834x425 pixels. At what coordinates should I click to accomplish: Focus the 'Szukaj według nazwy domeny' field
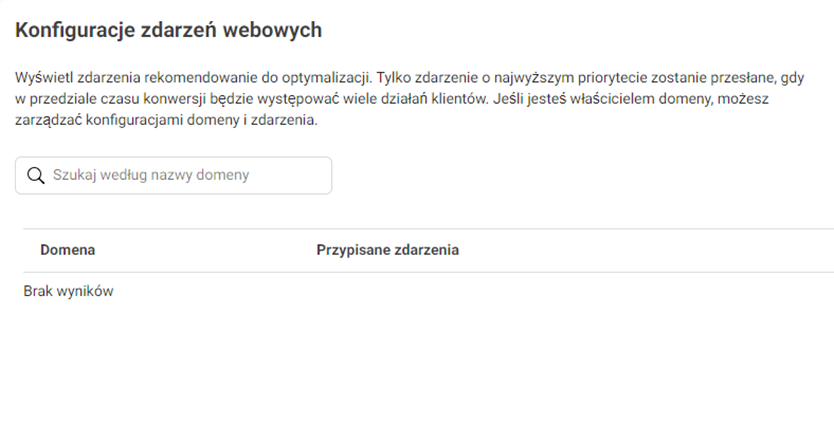click(x=180, y=175)
